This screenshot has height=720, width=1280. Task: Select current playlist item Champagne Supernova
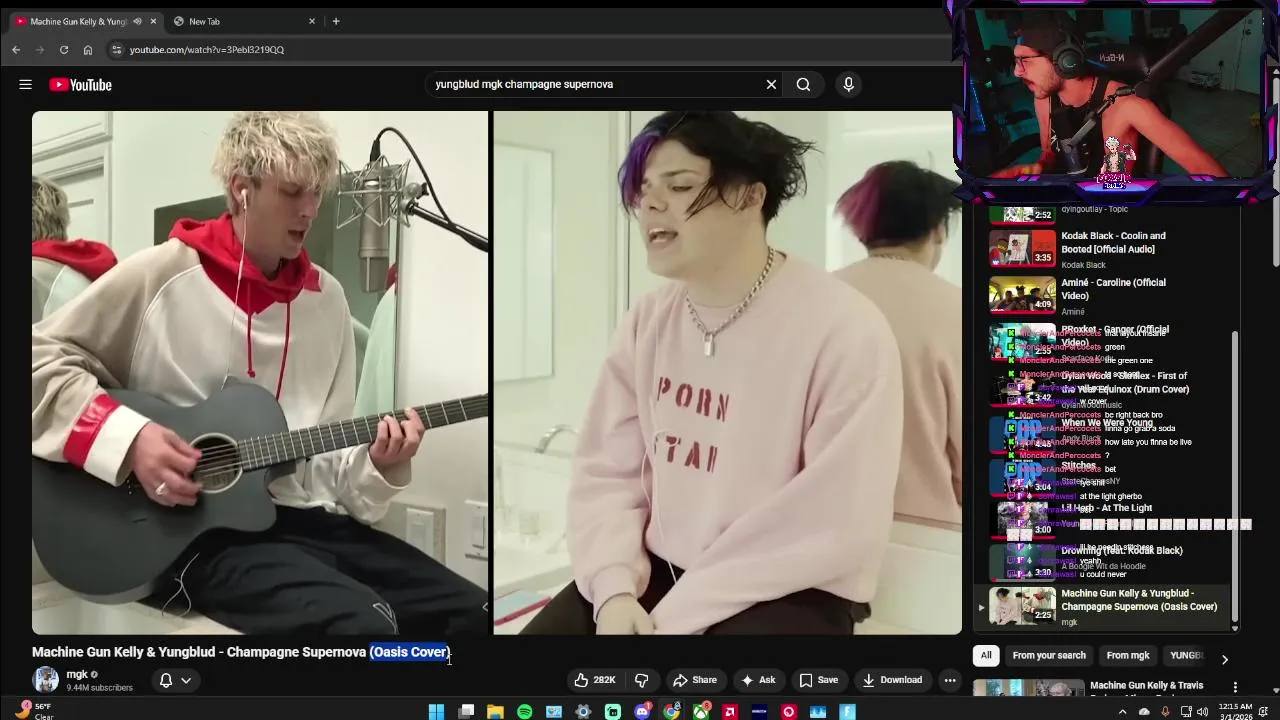point(1104,607)
